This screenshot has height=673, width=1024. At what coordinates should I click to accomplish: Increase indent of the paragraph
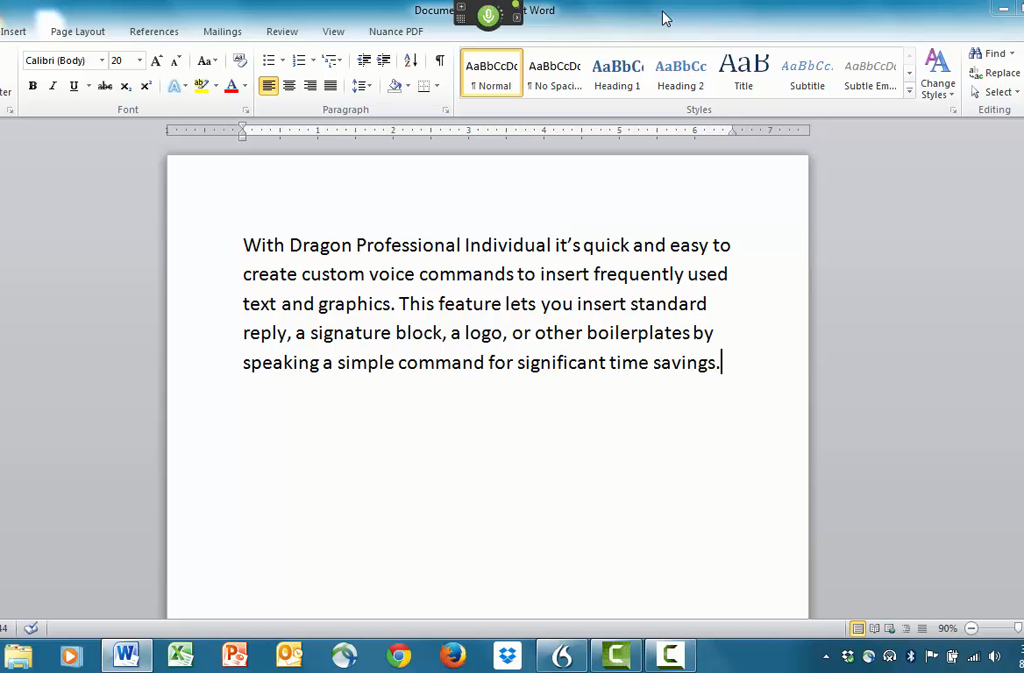coord(383,61)
